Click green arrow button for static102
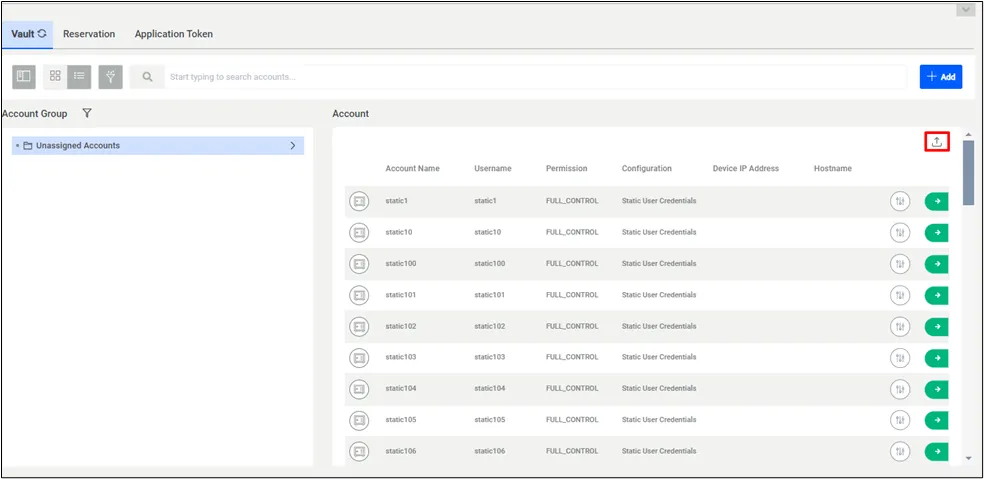Screen dimensions: 984x479 pos(936,326)
